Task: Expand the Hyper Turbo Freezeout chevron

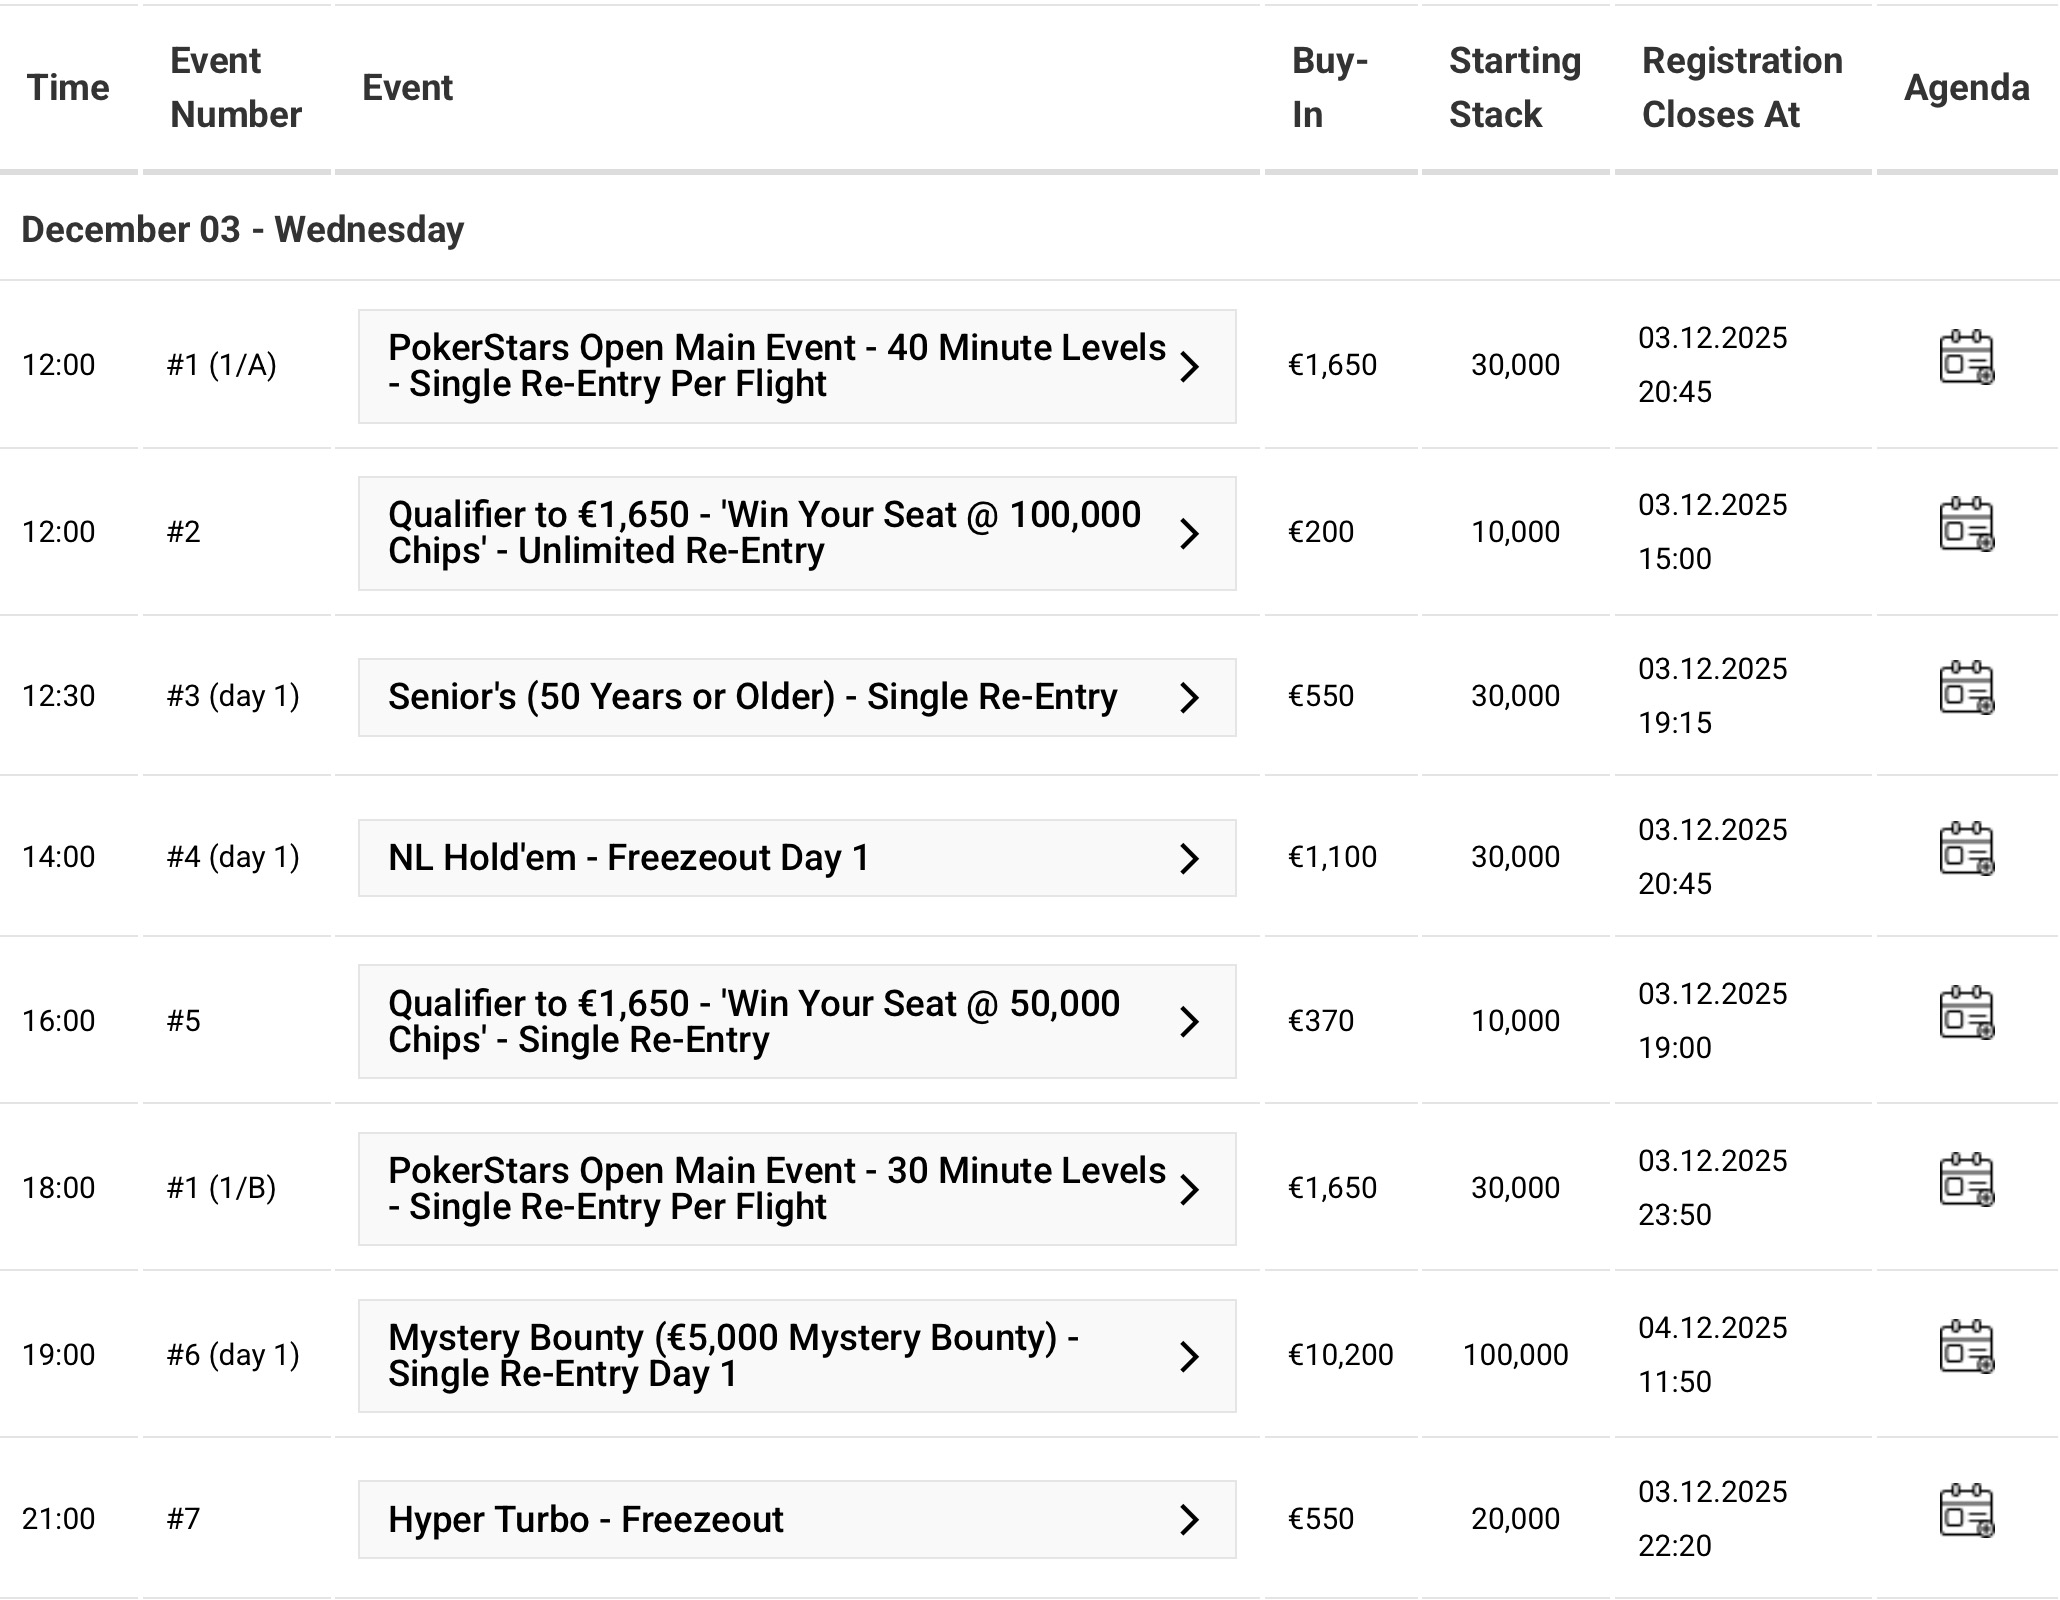Action: [1189, 1520]
